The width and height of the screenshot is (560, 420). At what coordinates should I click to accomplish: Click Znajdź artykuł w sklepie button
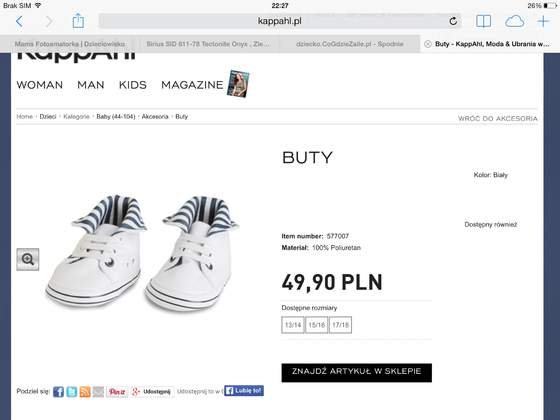pos(356,372)
